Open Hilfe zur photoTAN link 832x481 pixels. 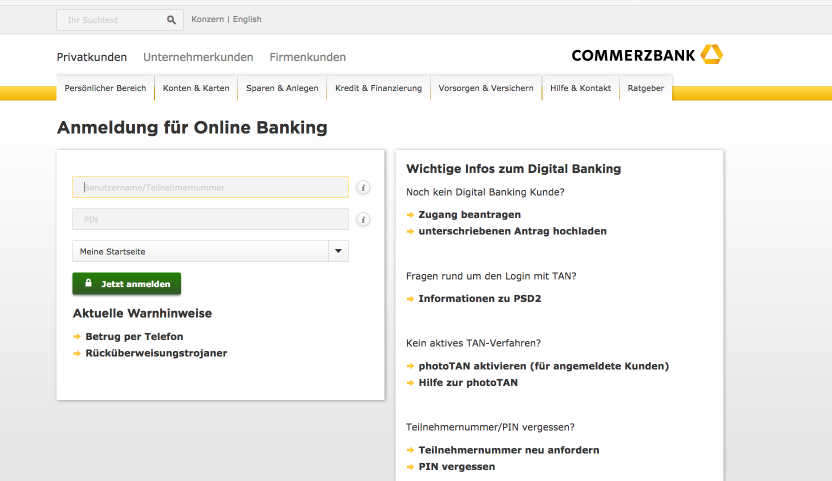point(468,382)
